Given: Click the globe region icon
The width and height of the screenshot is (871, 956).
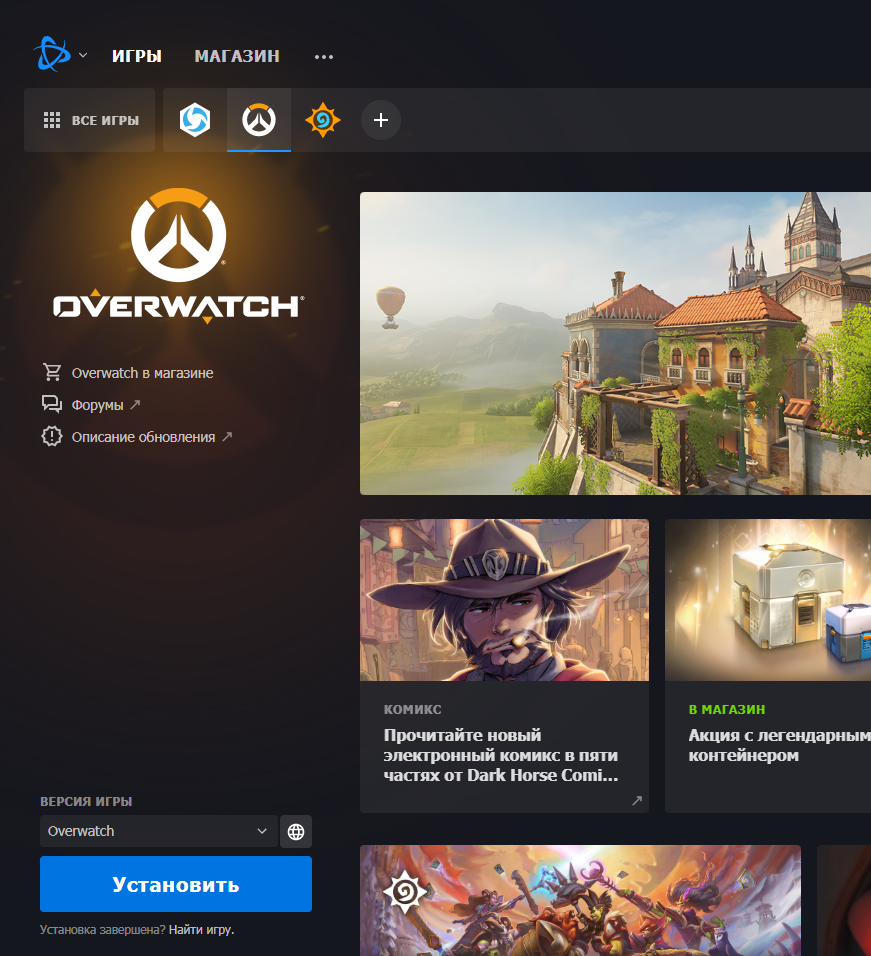Looking at the screenshot, I should coord(296,832).
